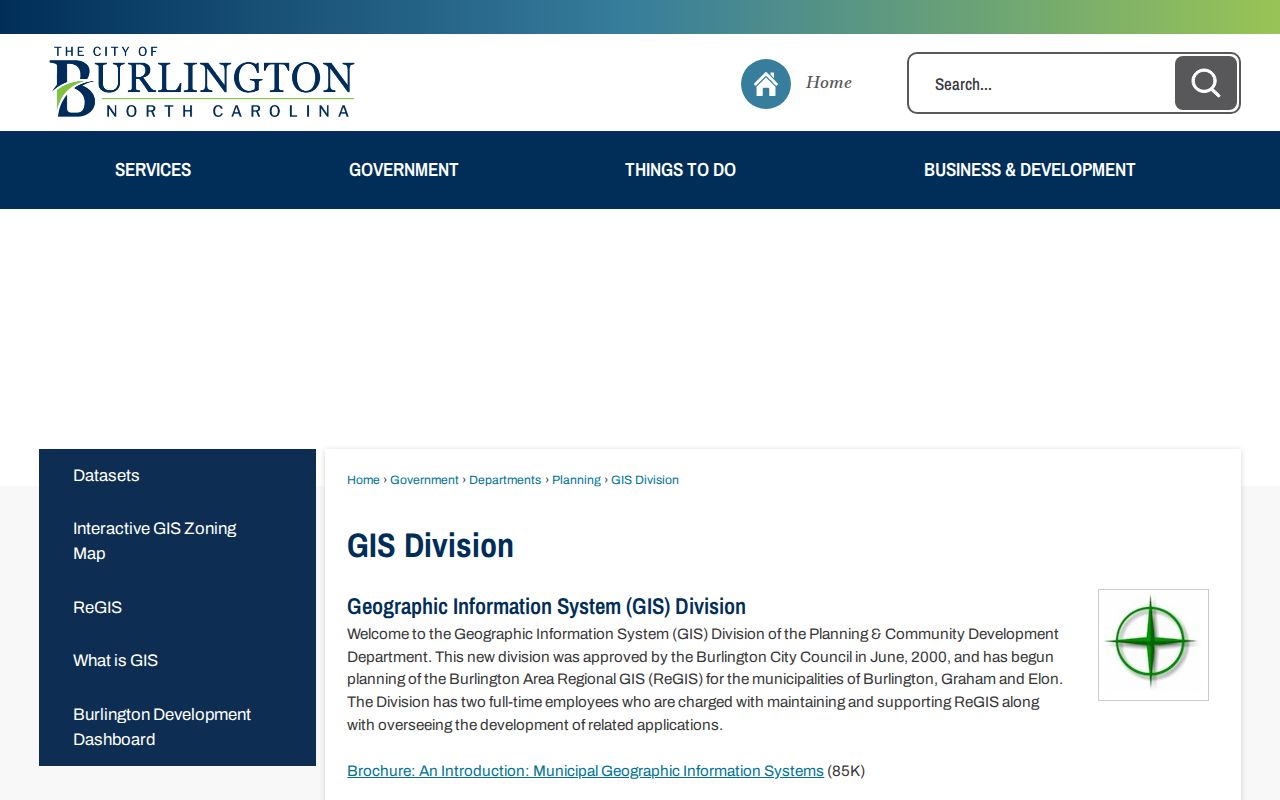Open Burlington Development Dashboard link
The width and height of the screenshot is (1280, 800).
[x=177, y=727]
